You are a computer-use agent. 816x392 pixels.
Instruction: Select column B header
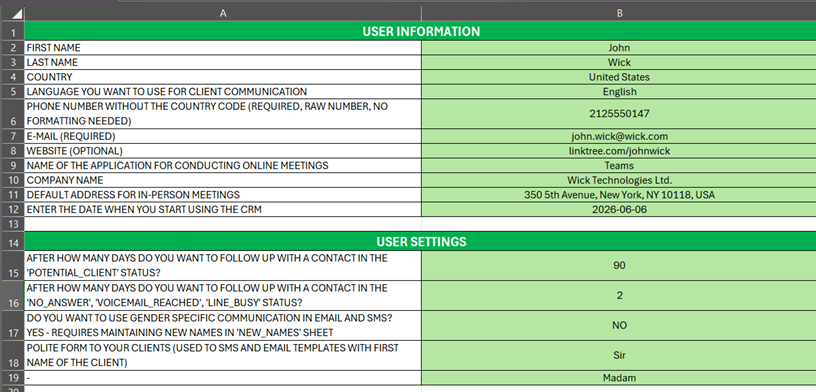tap(619, 14)
